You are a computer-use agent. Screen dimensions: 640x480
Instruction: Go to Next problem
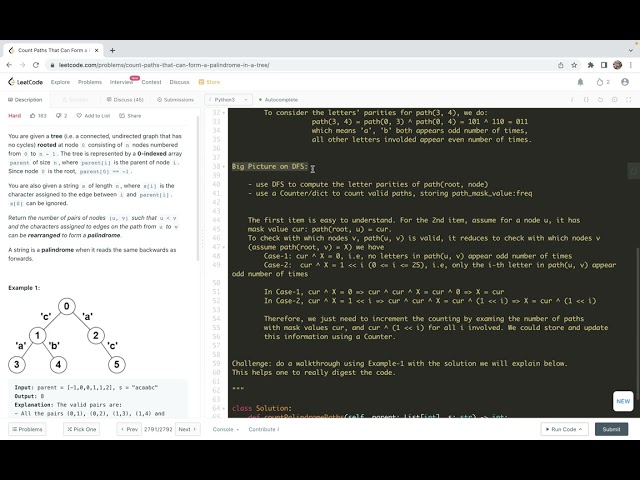coord(187,429)
